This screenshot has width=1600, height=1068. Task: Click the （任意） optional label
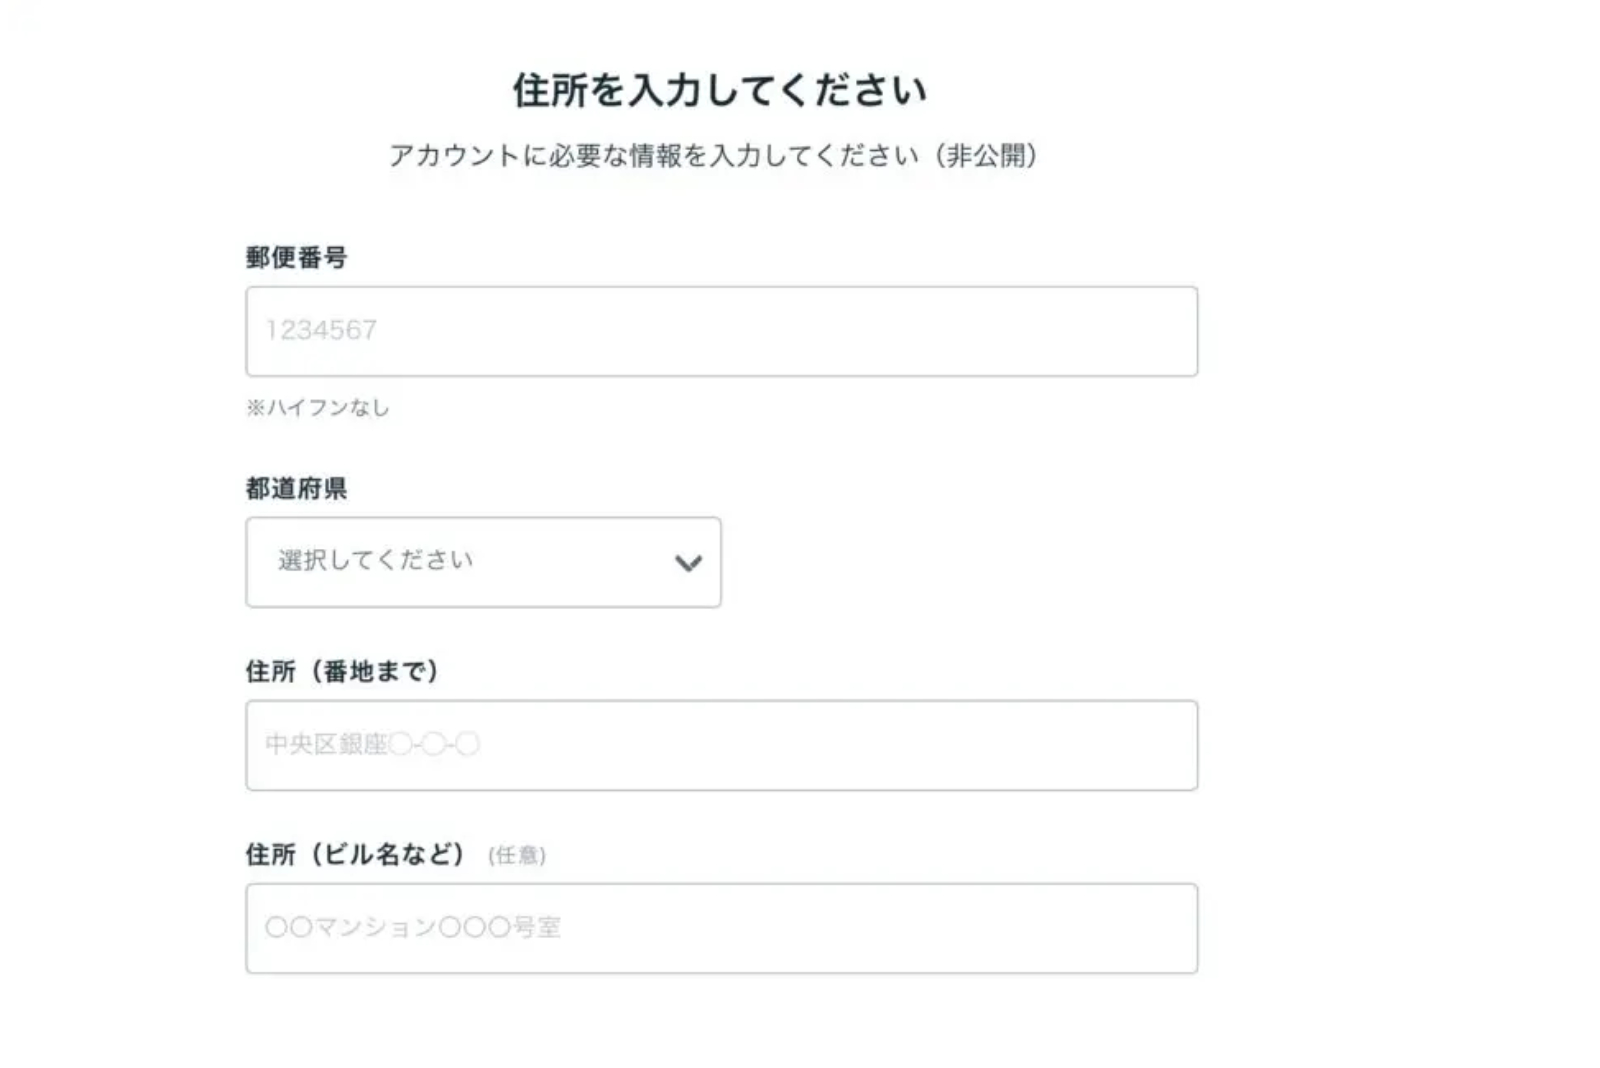coord(515,855)
